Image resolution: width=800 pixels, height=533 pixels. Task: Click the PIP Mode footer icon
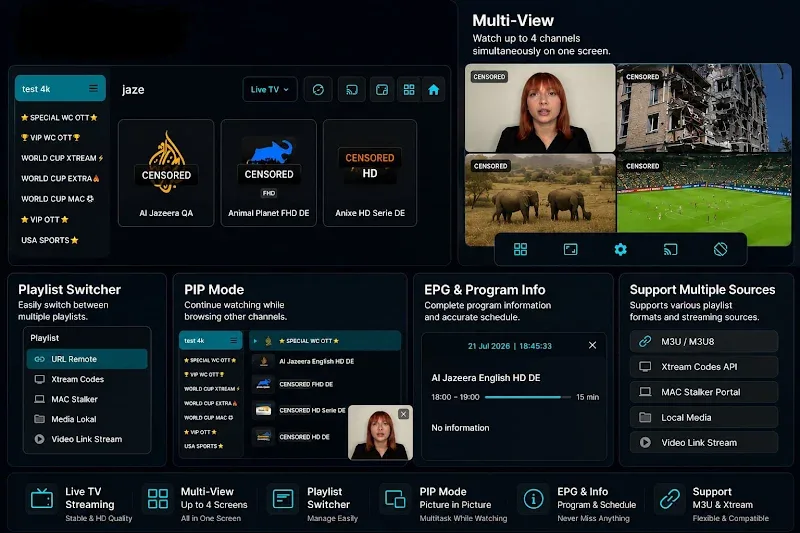coord(395,498)
